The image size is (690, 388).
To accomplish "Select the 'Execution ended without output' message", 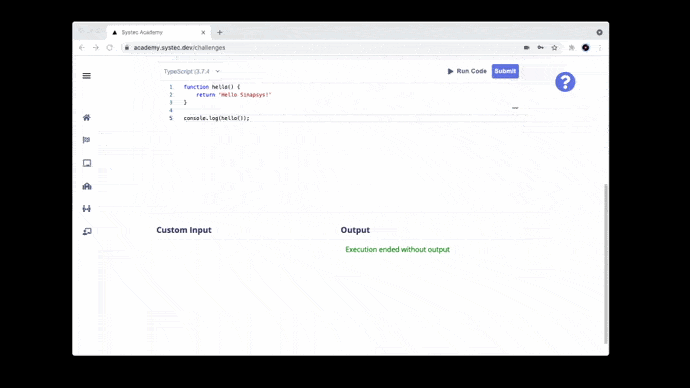I will [x=397, y=249].
